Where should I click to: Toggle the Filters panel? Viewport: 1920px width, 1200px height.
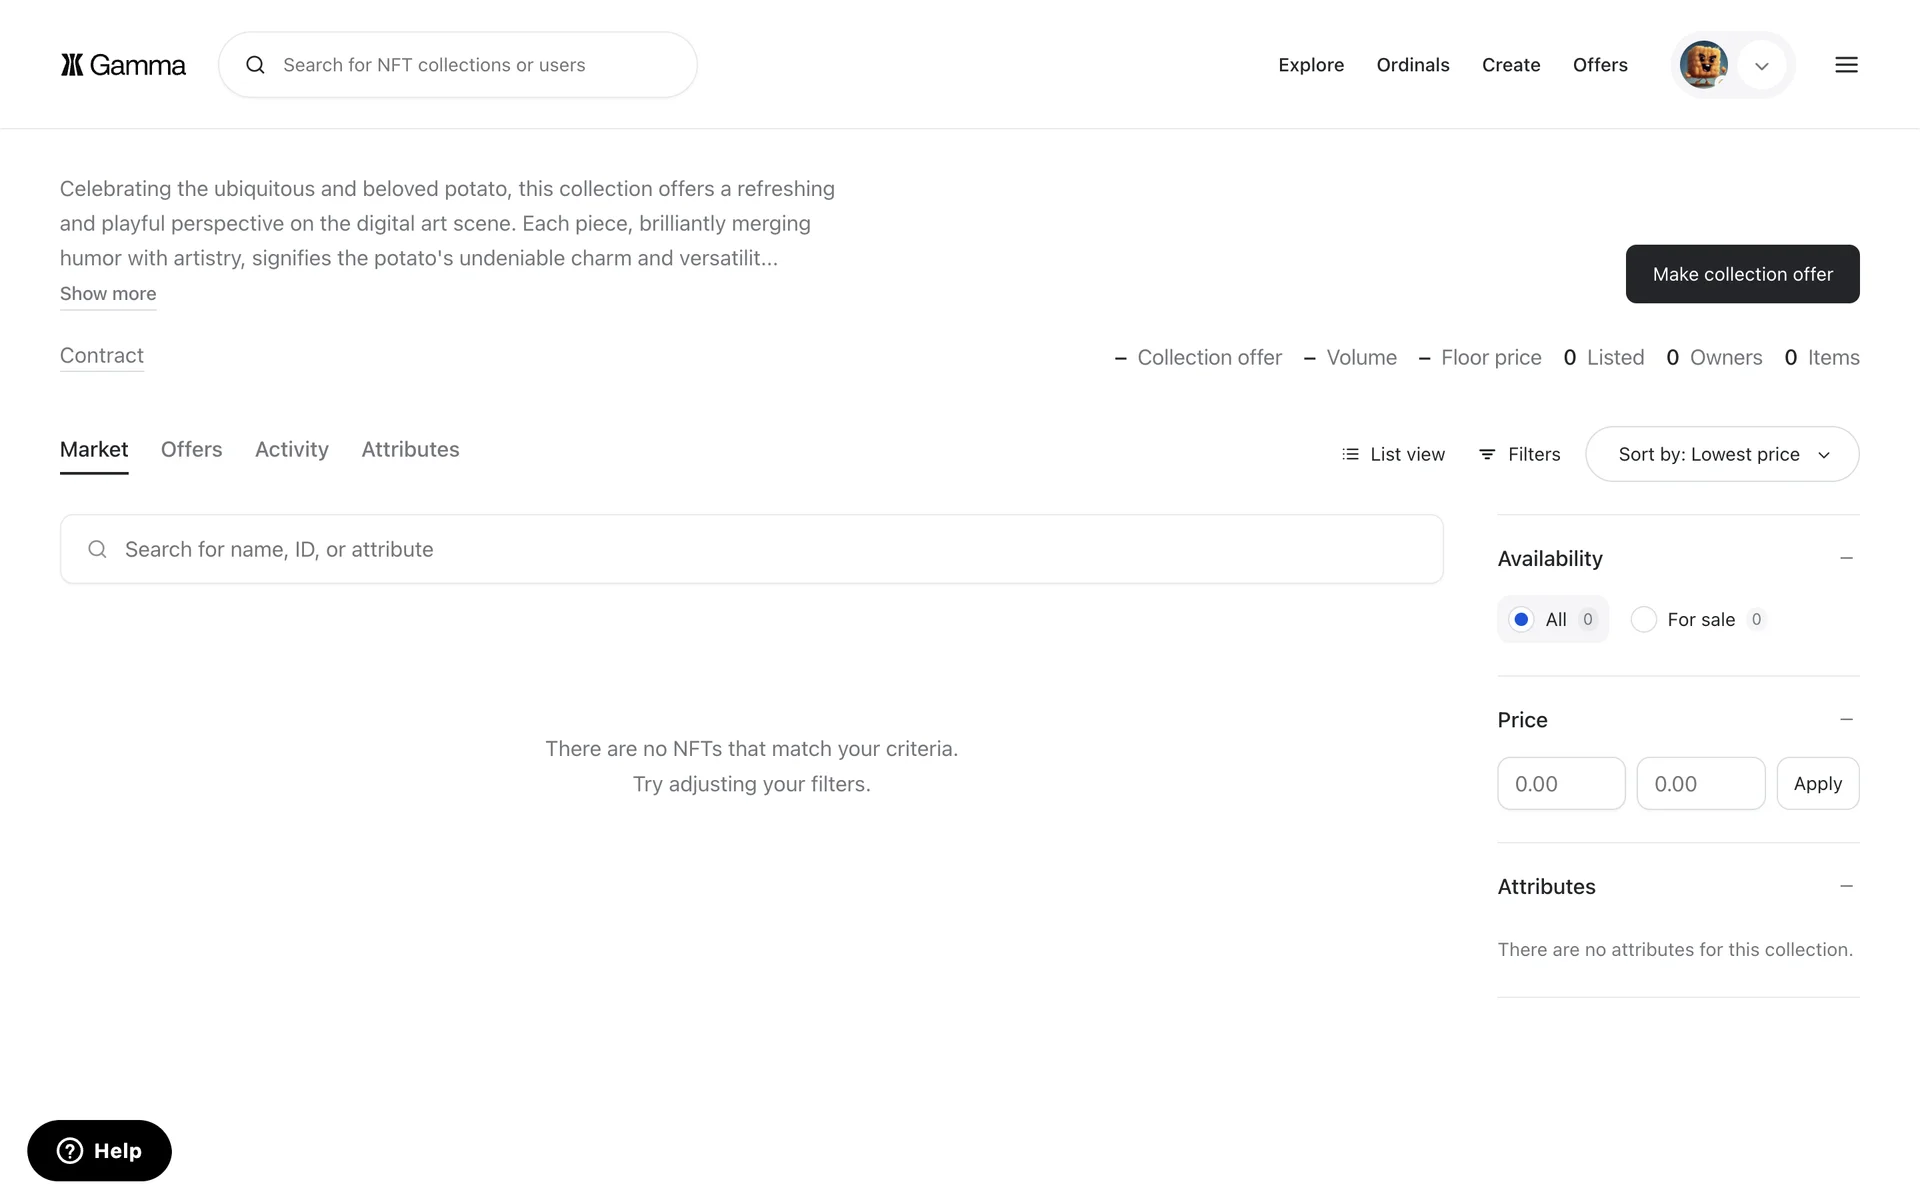pyautogui.click(x=1519, y=454)
